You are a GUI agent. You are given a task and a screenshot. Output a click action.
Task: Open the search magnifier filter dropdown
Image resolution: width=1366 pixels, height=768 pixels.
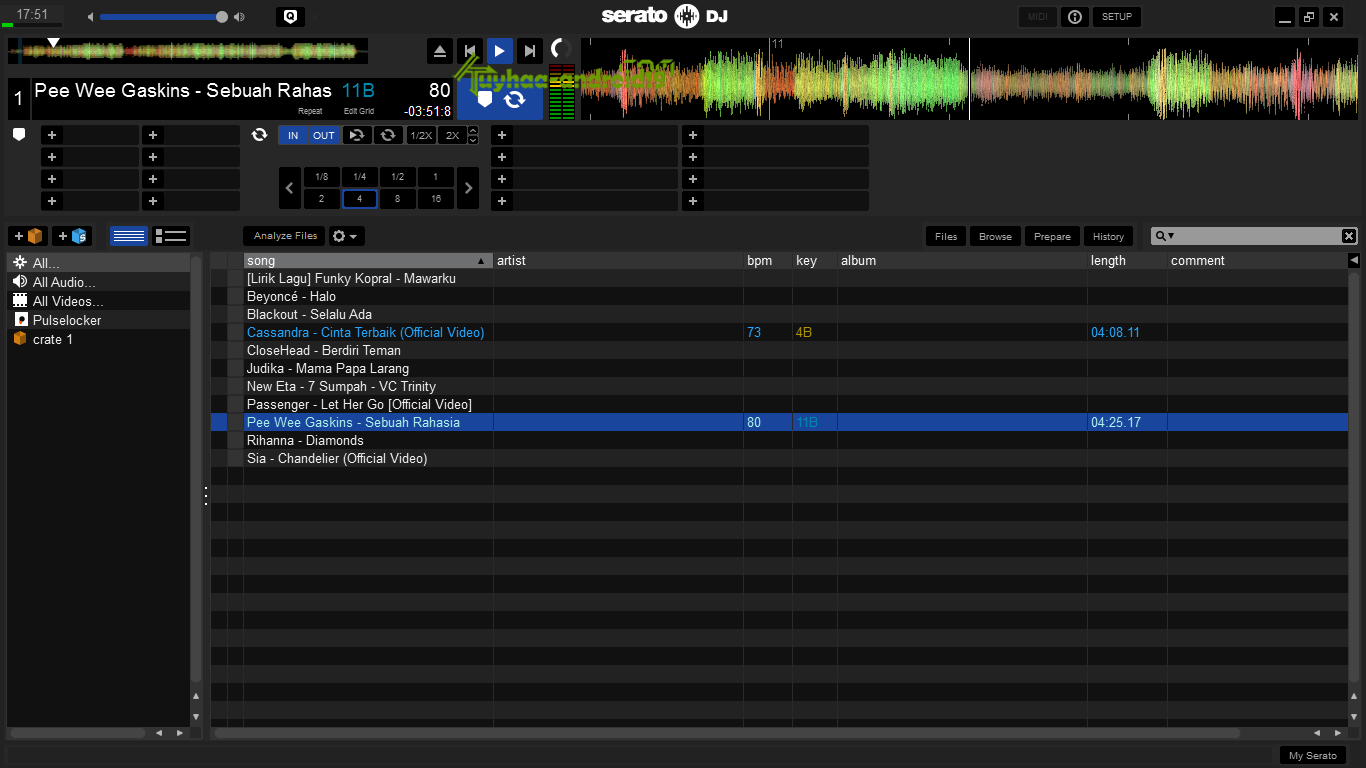tap(1164, 236)
